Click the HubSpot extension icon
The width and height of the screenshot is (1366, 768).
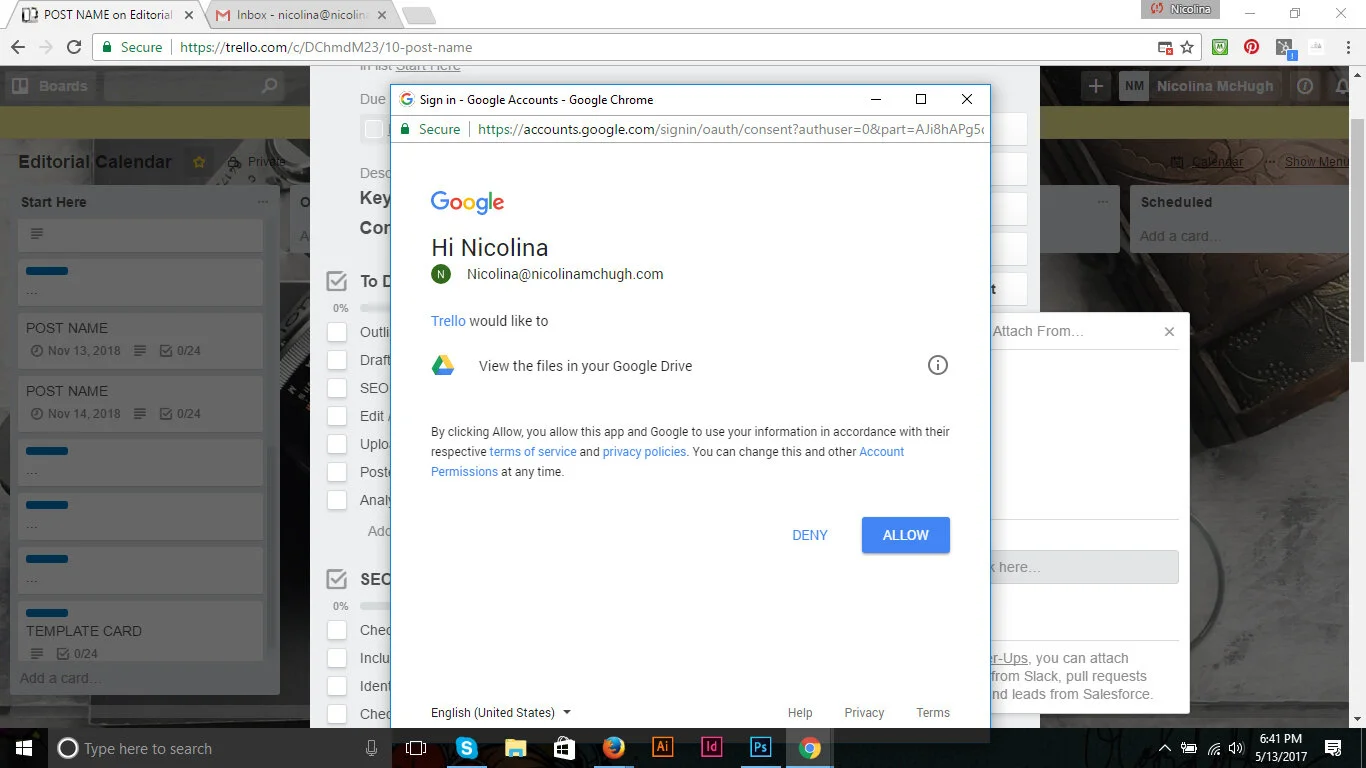[1285, 47]
